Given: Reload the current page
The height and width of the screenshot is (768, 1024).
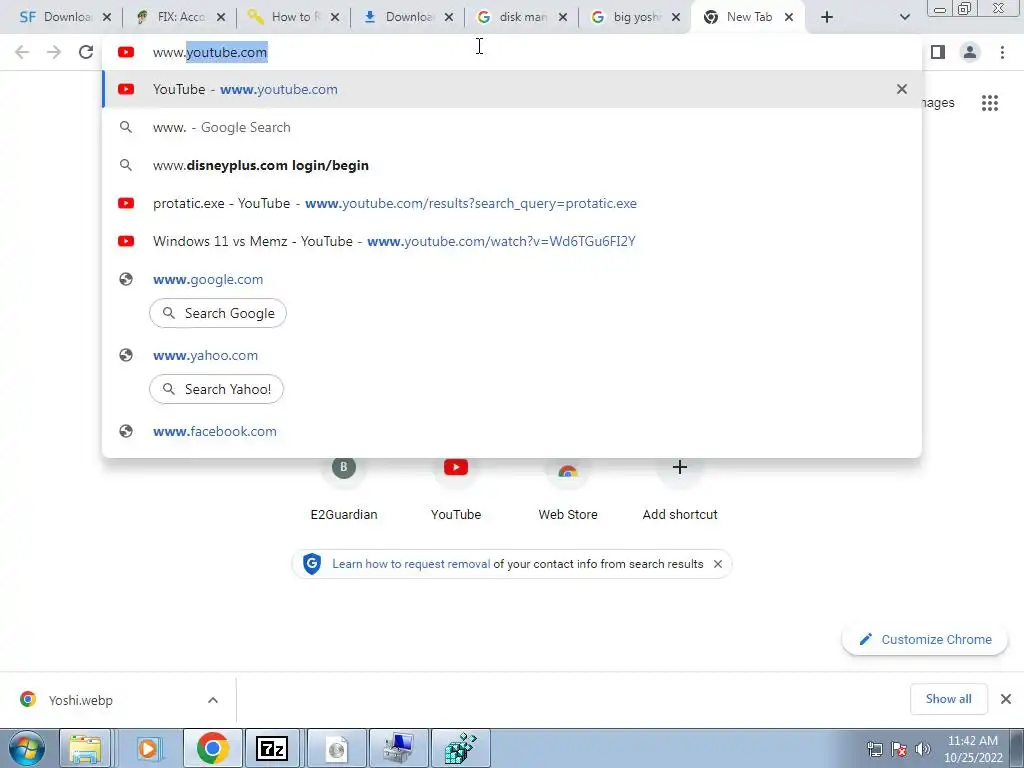Looking at the screenshot, I should pyautogui.click(x=86, y=52).
